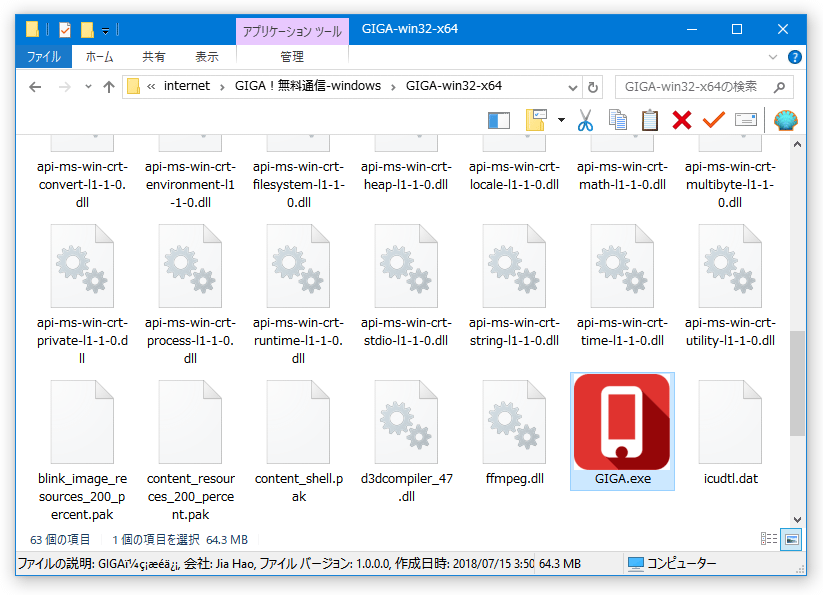Screen dimensions: 823x595
Task: Click the Paste clipboard toolbar icon
Action: click(x=650, y=120)
